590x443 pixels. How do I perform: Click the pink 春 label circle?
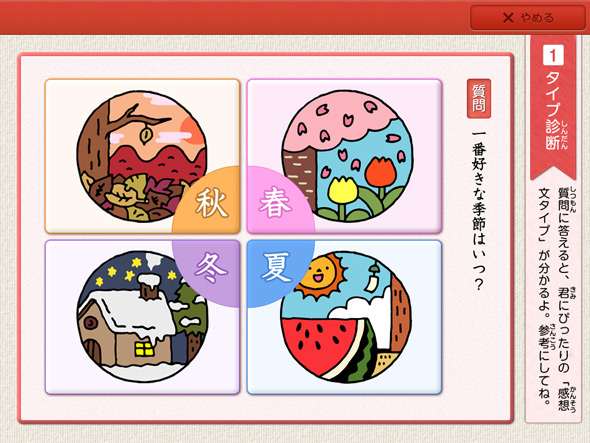point(276,203)
